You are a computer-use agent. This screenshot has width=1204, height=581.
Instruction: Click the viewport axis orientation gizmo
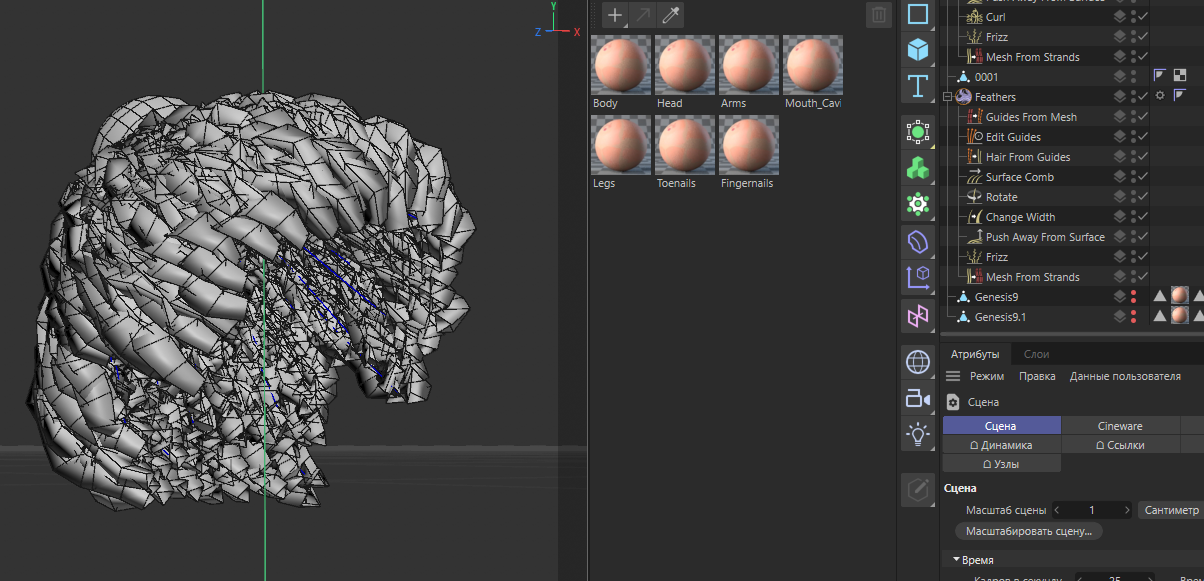tap(556, 22)
